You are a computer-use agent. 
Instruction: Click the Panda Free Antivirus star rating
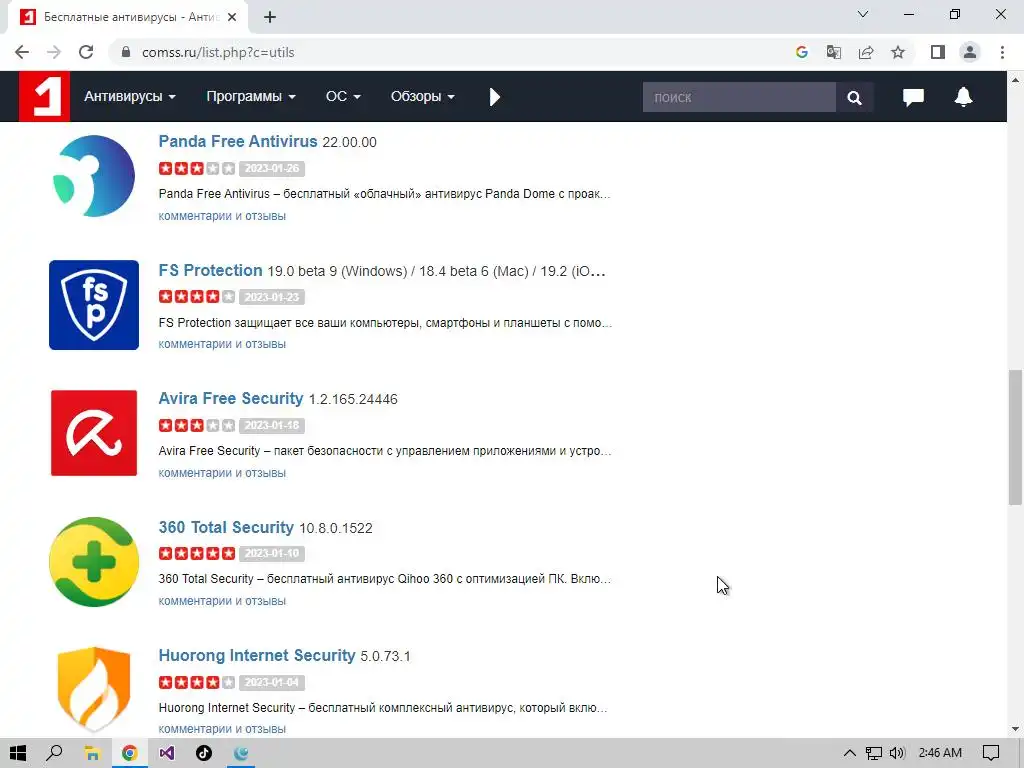tap(197, 168)
